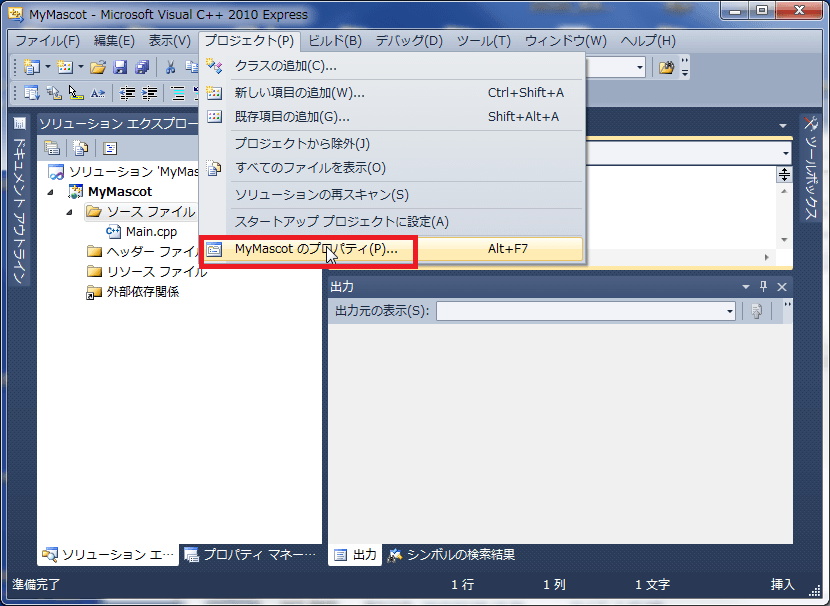This screenshot has width=830, height=606.
Task: Choose プロジェクトから除外(J) menu item
Action: 391,143
